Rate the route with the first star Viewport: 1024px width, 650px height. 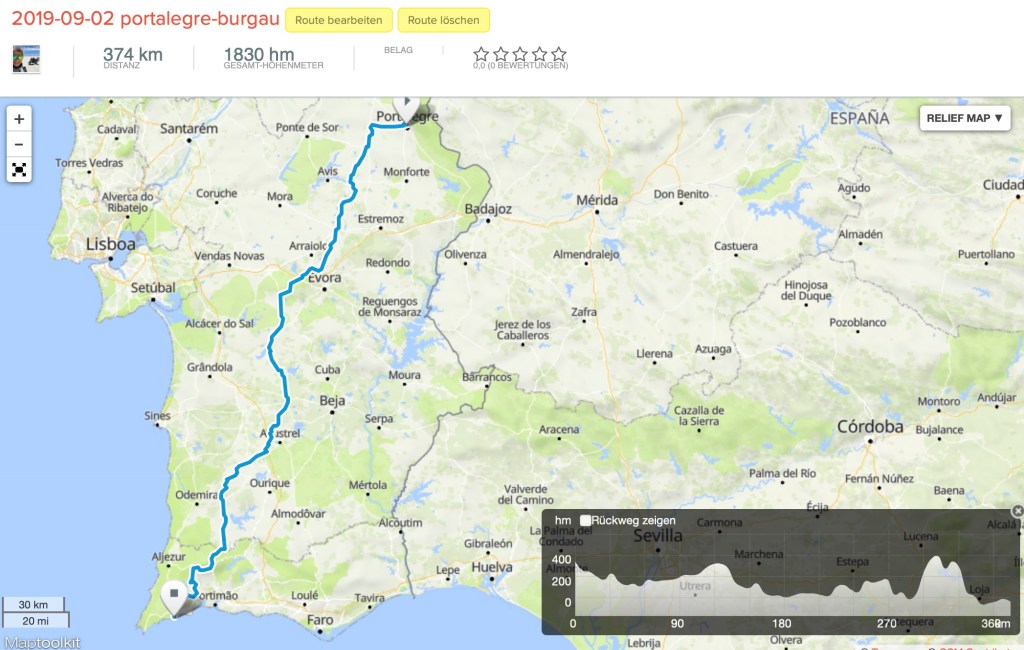point(481,54)
